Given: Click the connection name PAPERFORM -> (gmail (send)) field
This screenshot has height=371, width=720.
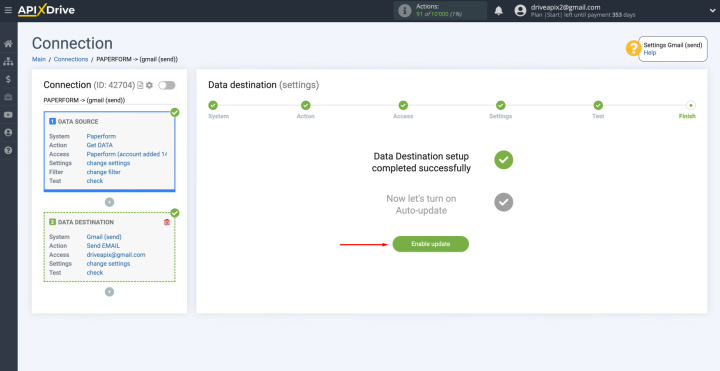Looking at the screenshot, I should click(x=109, y=100).
